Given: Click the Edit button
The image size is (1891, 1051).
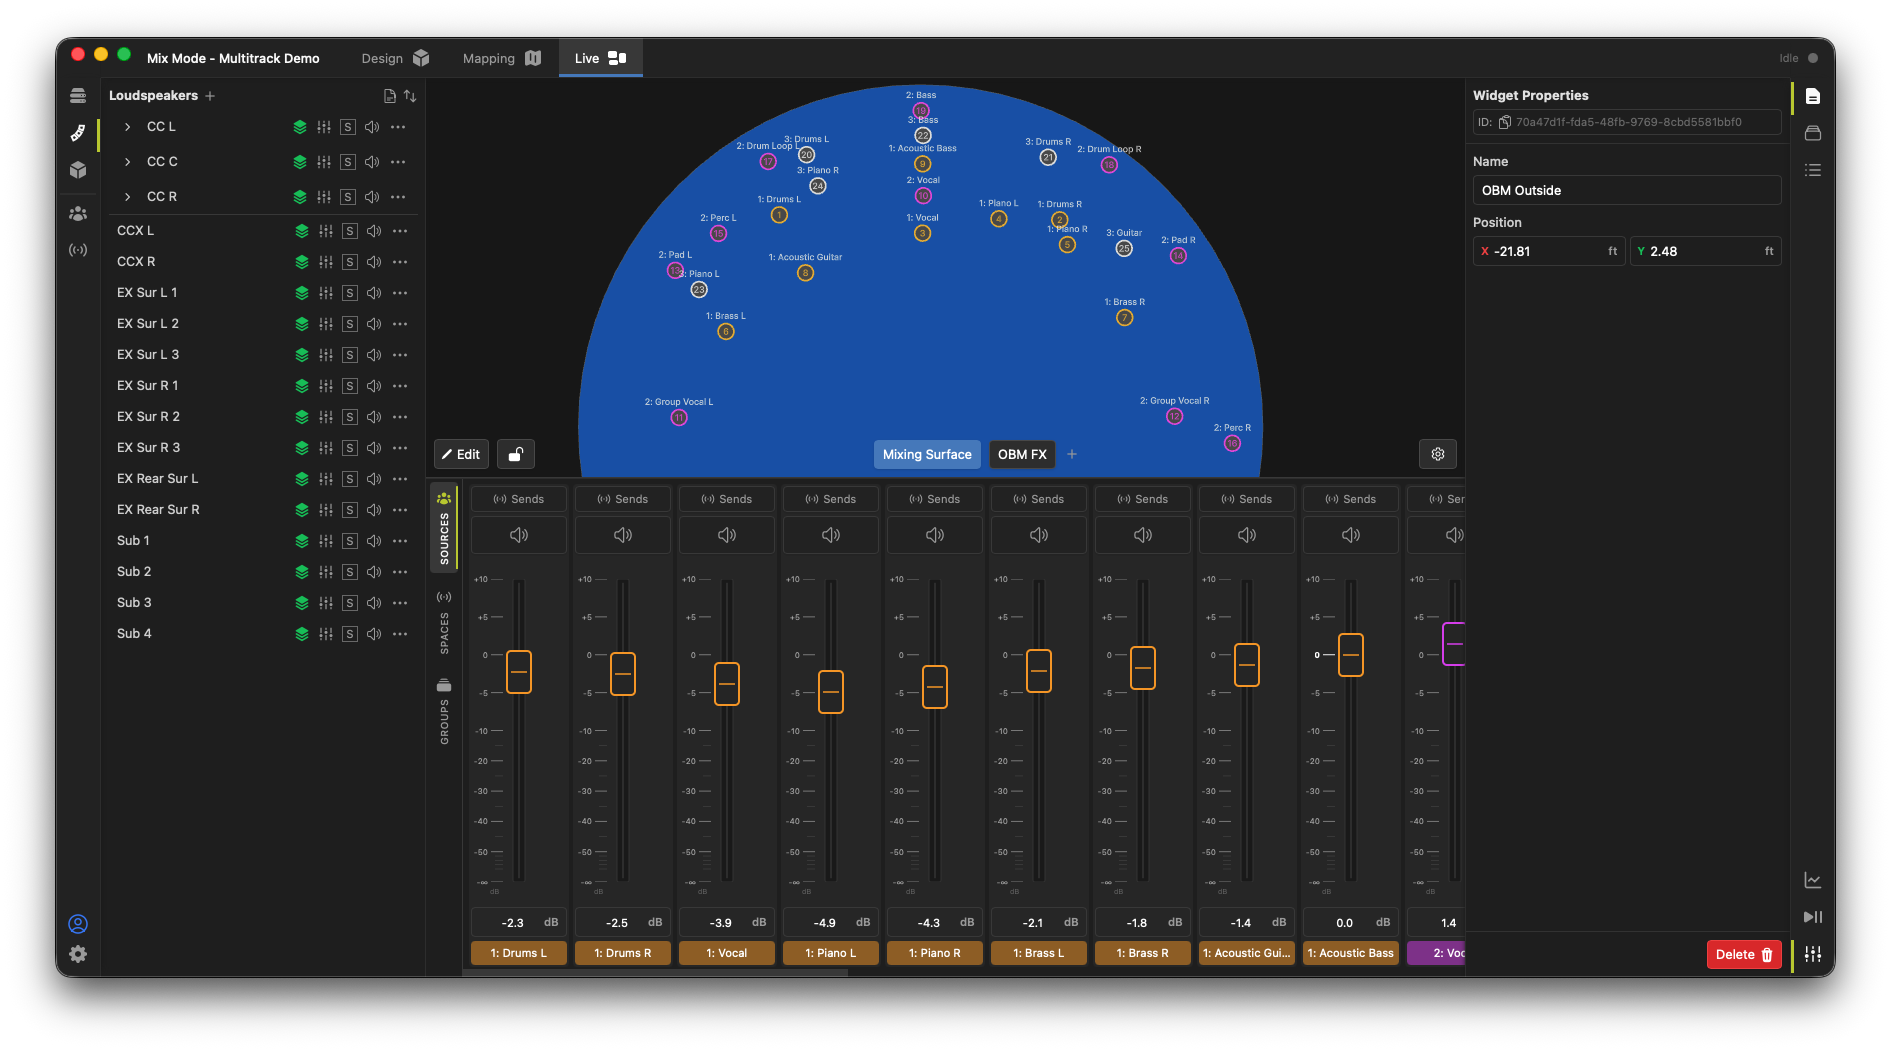Looking at the screenshot, I should (x=461, y=454).
